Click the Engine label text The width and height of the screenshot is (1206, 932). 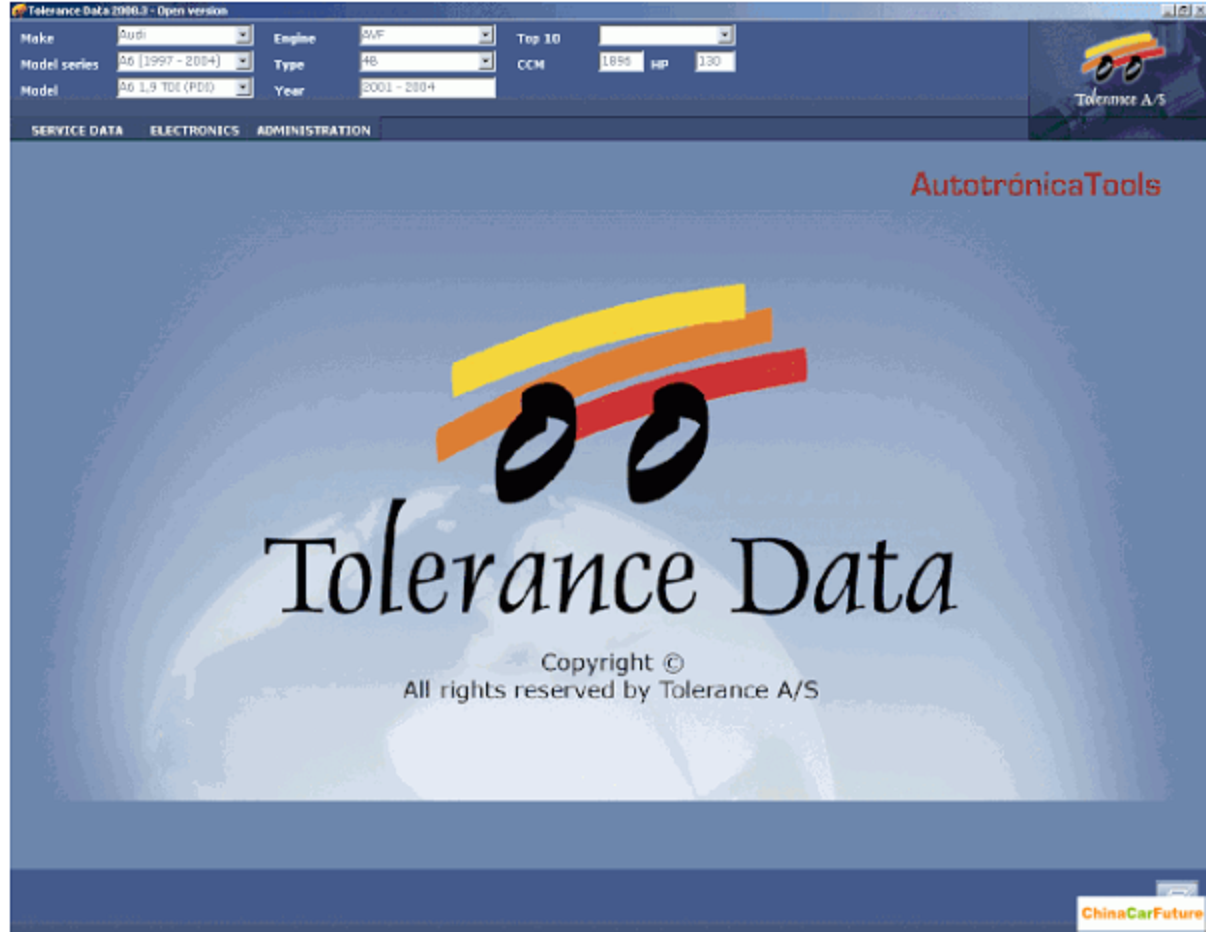pyautogui.click(x=295, y=39)
